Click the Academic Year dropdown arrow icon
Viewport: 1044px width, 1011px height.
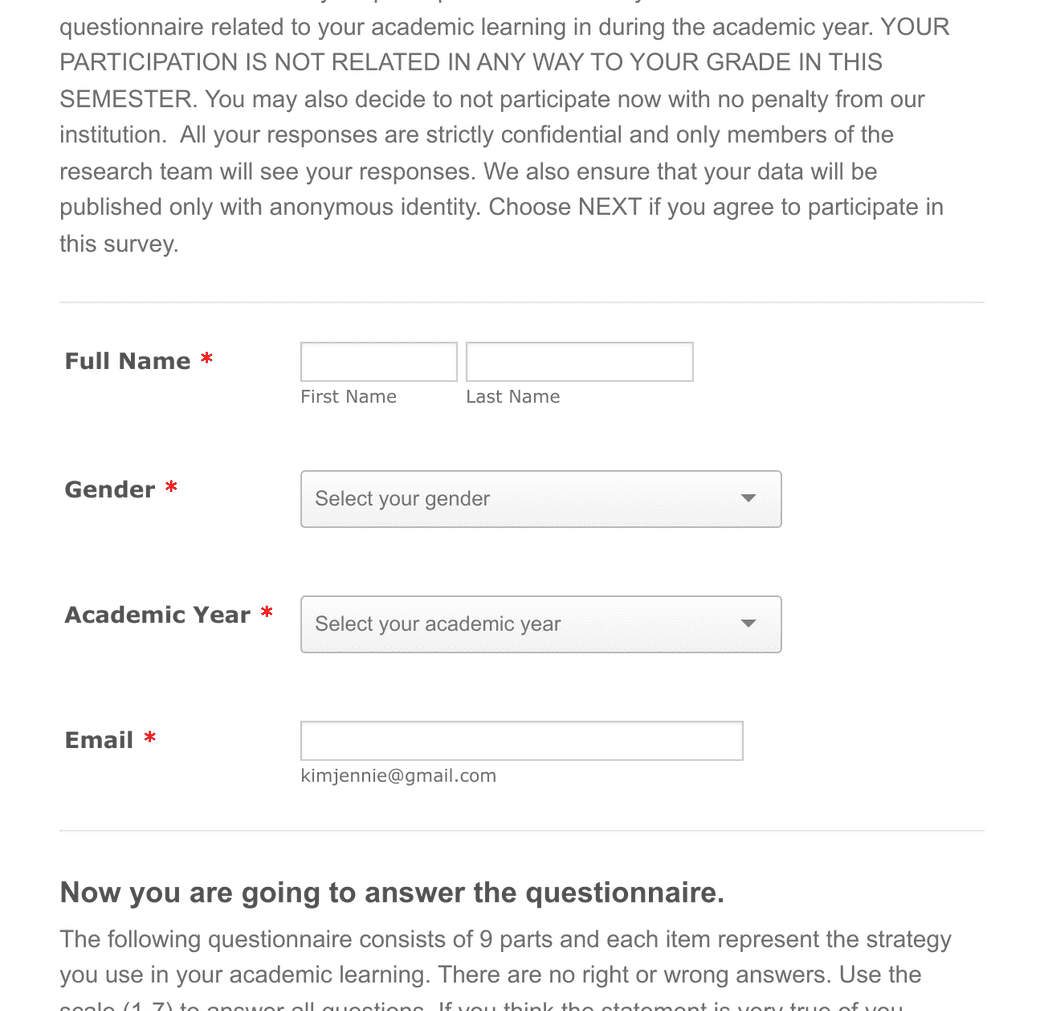tap(748, 623)
